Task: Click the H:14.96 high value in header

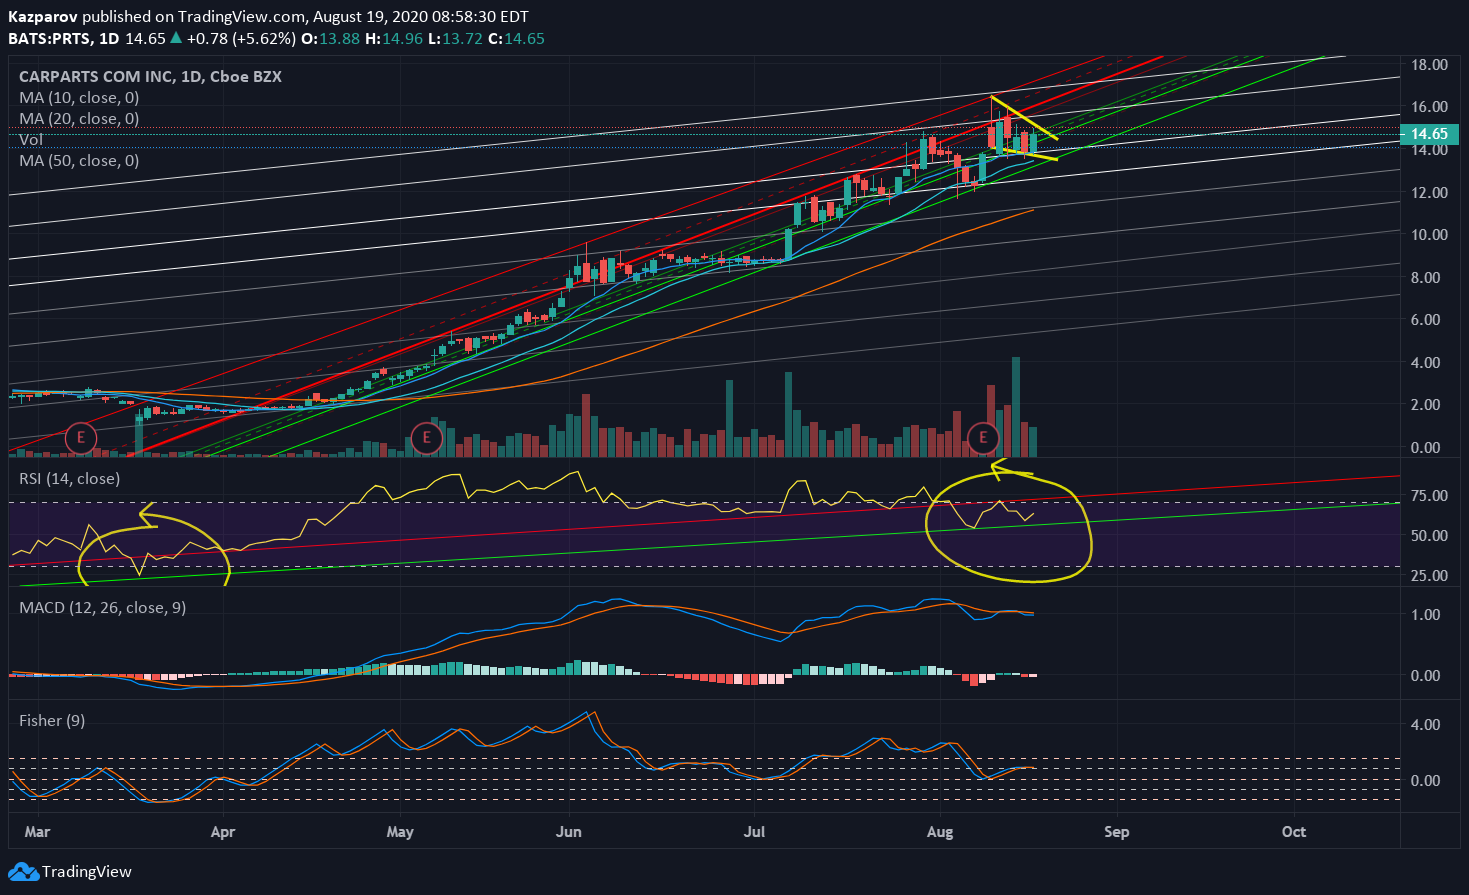Action: pos(393,38)
